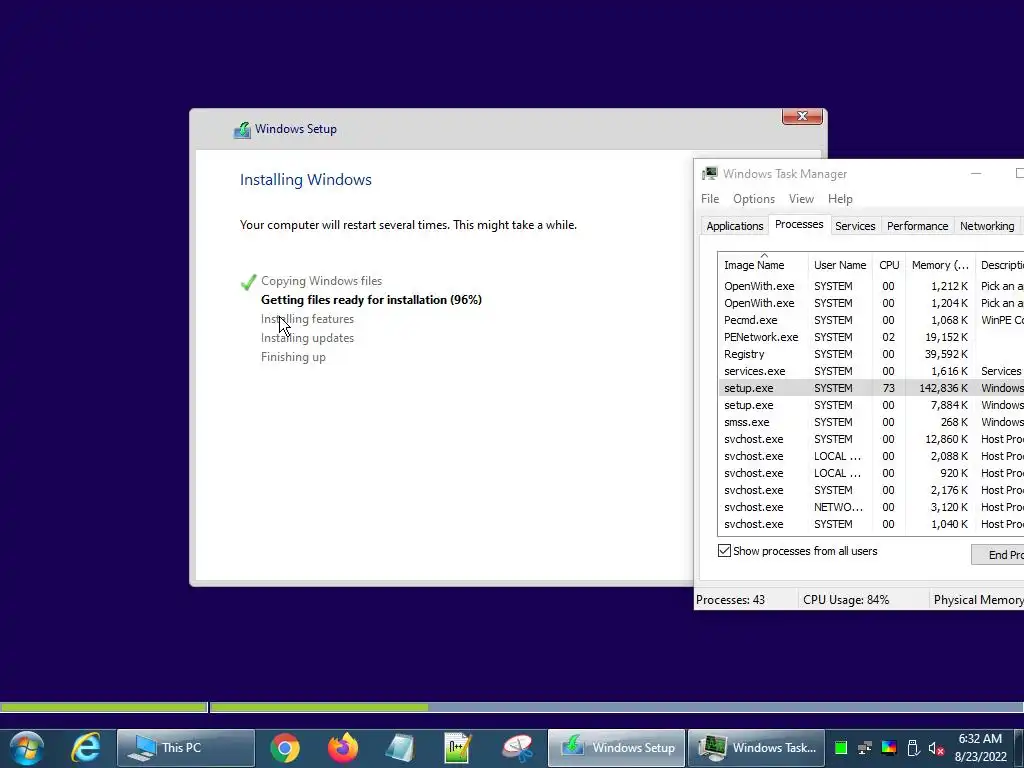1024x768 pixels.
Task: Select svchost.exe using 2,088 K memory
Action: pyautogui.click(x=871, y=456)
